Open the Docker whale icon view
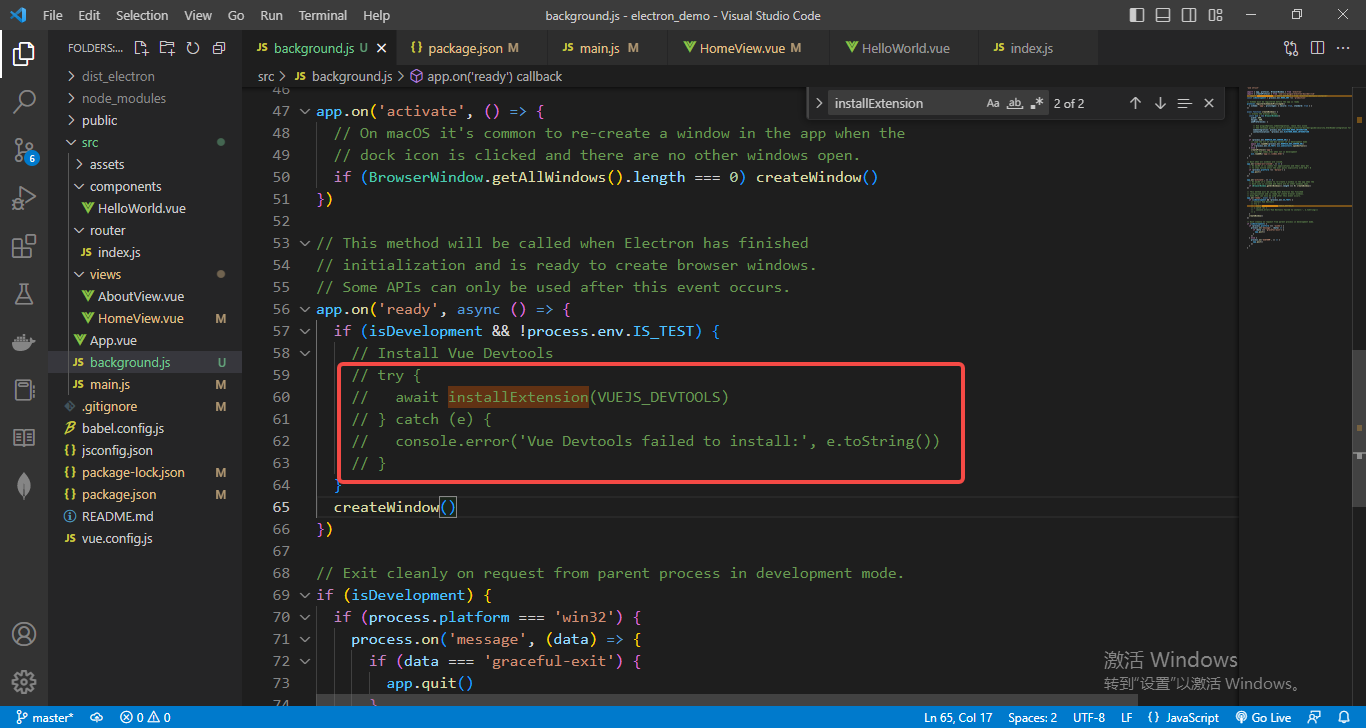The height and width of the screenshot is (728, 1366). click(24, 342)
